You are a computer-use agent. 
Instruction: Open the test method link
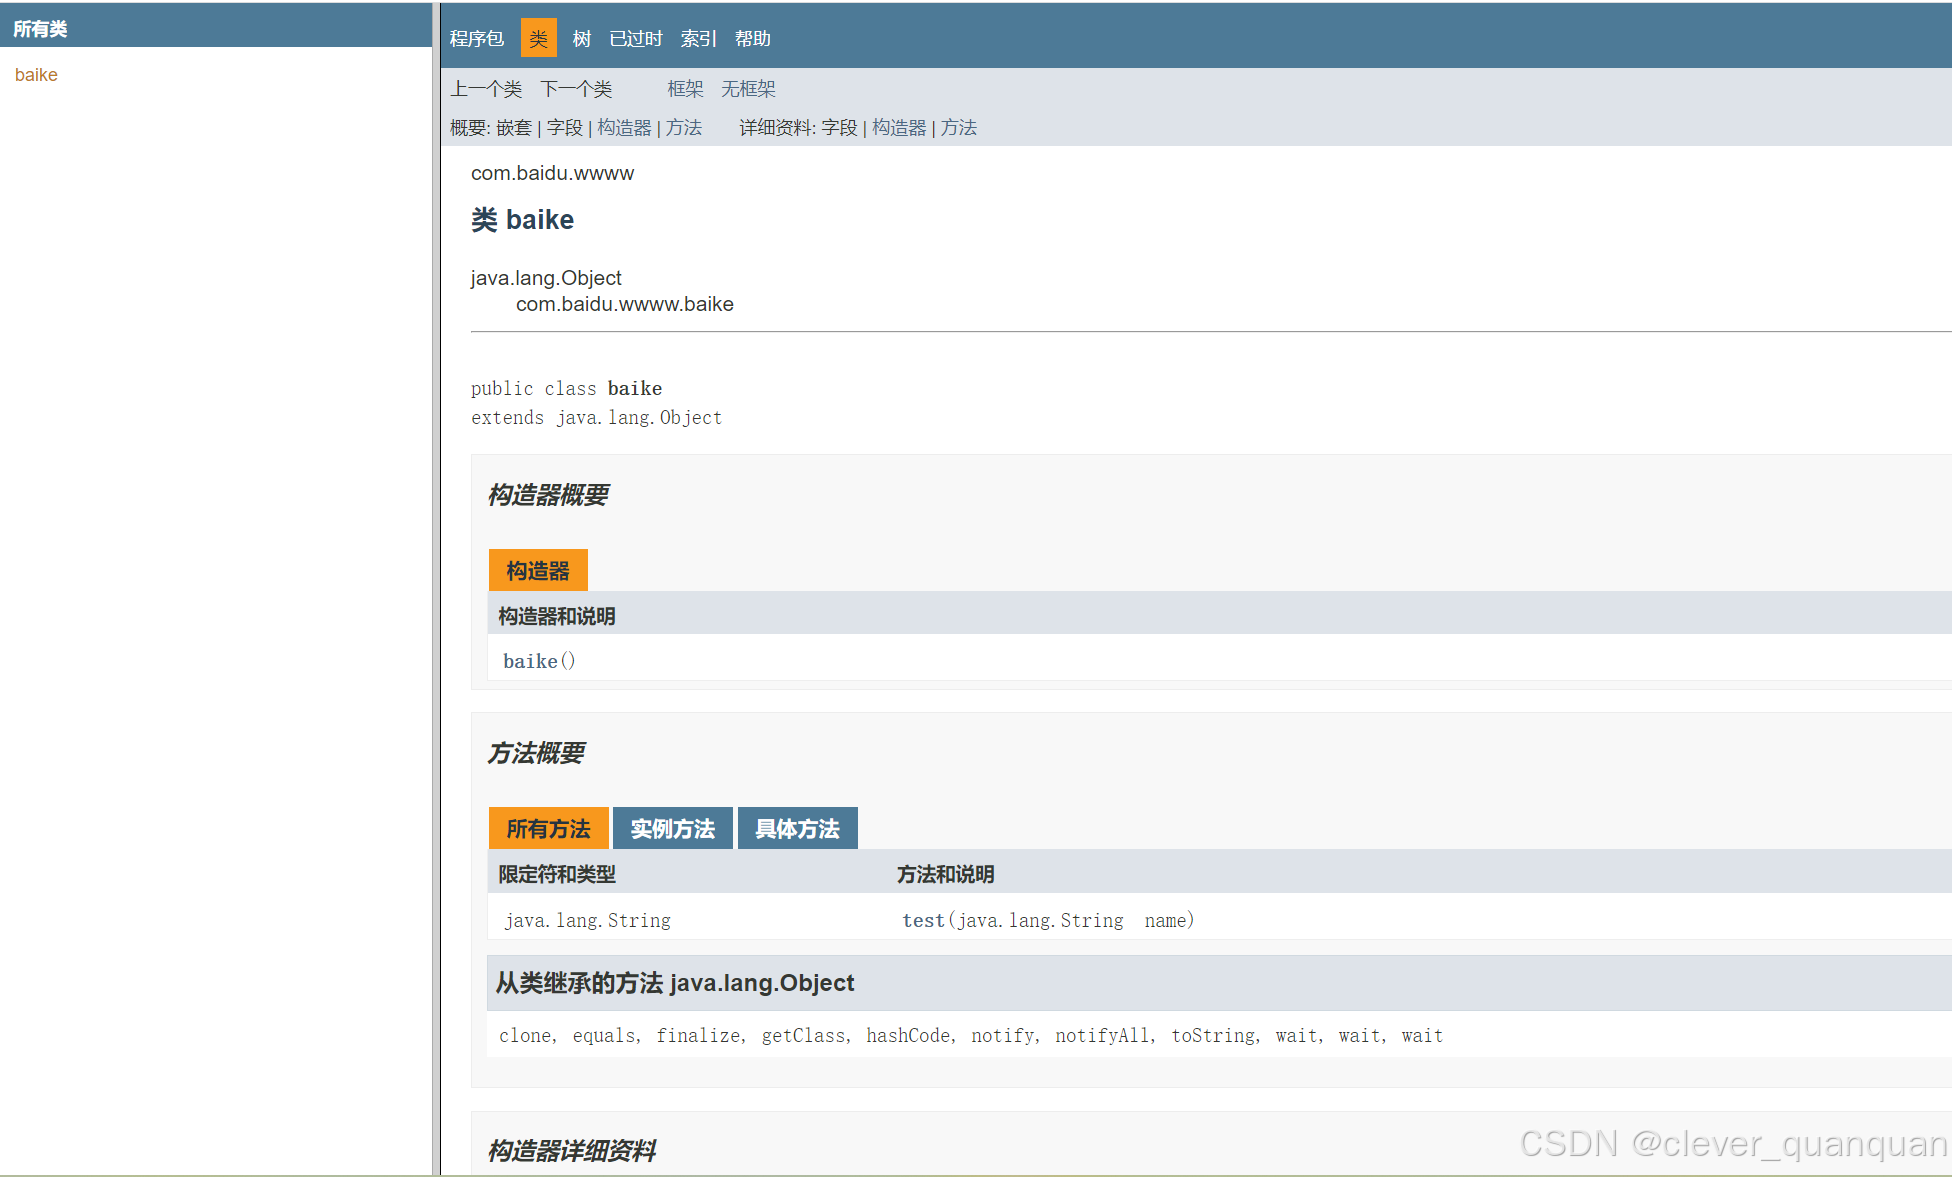923,920
